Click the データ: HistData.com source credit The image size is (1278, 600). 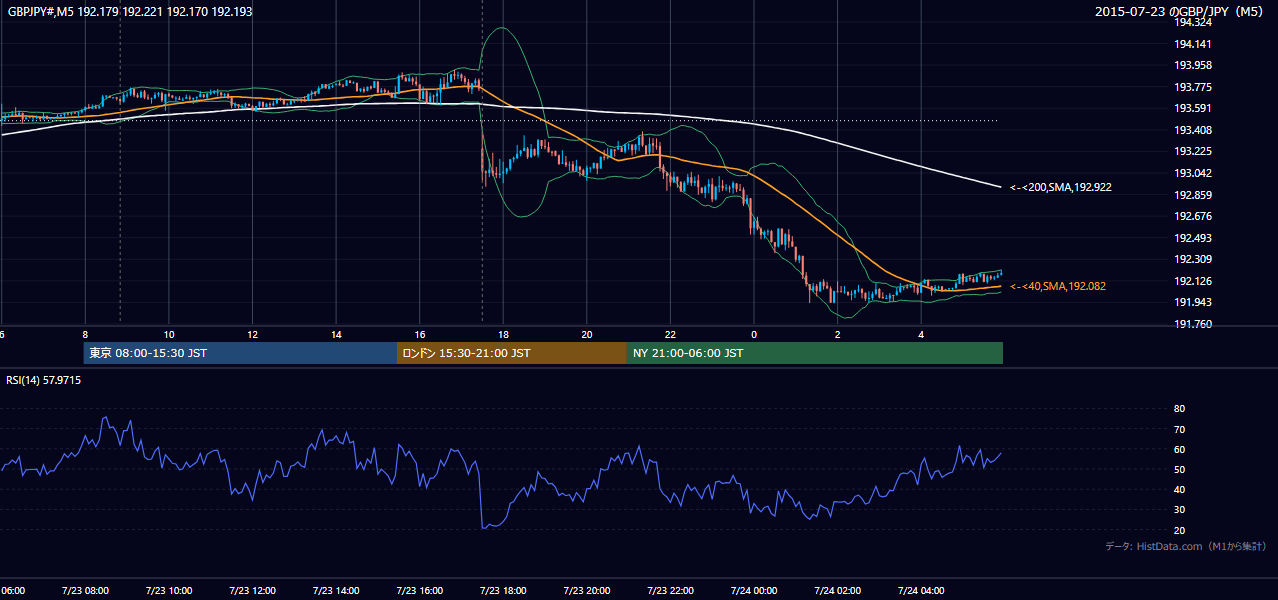1186,546
